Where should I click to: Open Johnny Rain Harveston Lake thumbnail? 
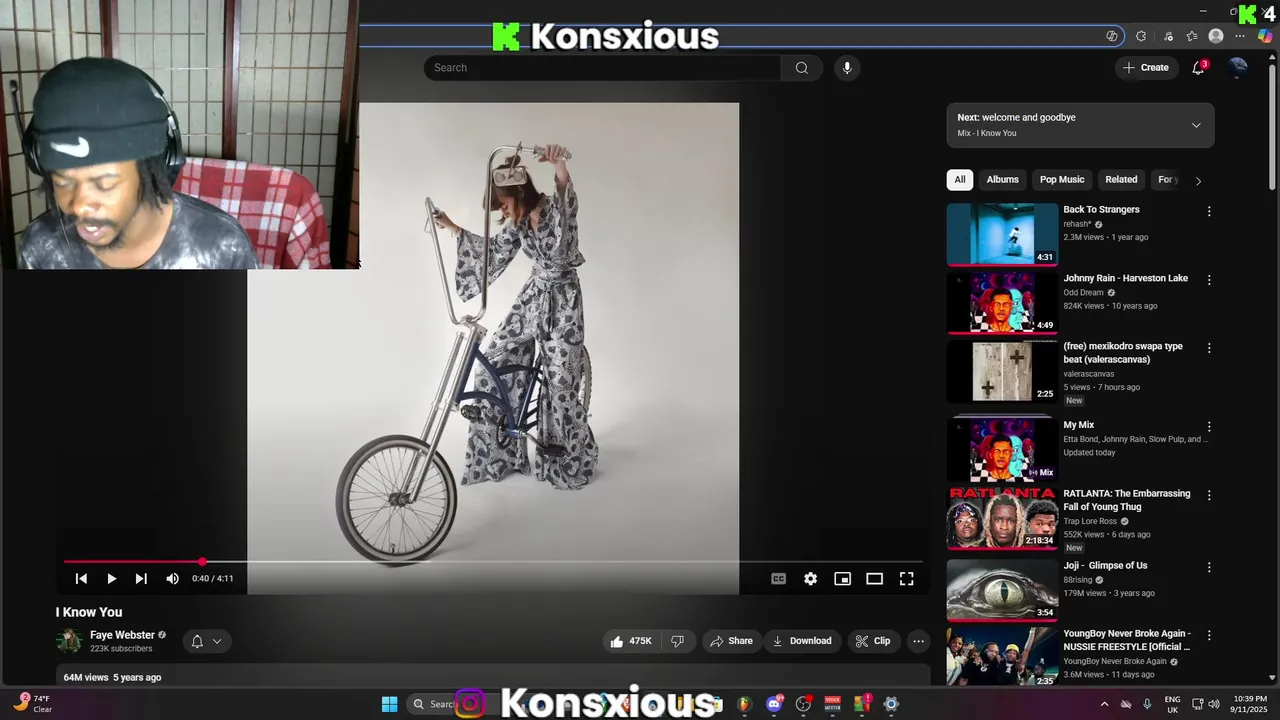point(1002,303)
